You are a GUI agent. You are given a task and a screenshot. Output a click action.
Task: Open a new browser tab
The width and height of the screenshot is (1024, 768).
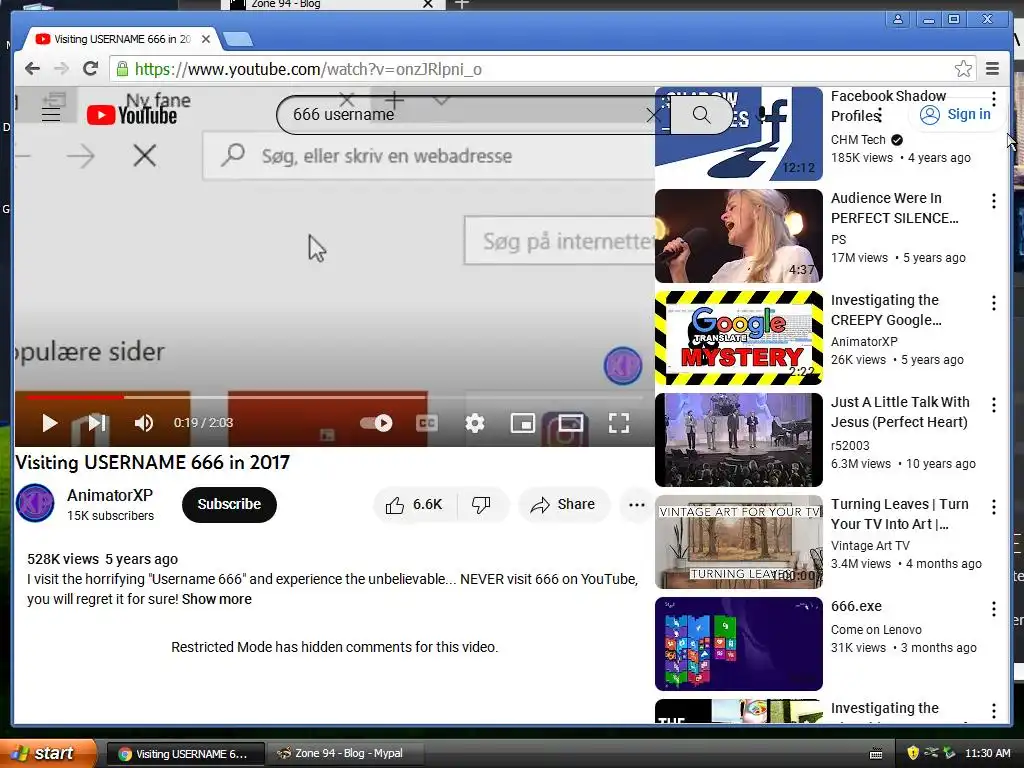(x=238, y=40)
